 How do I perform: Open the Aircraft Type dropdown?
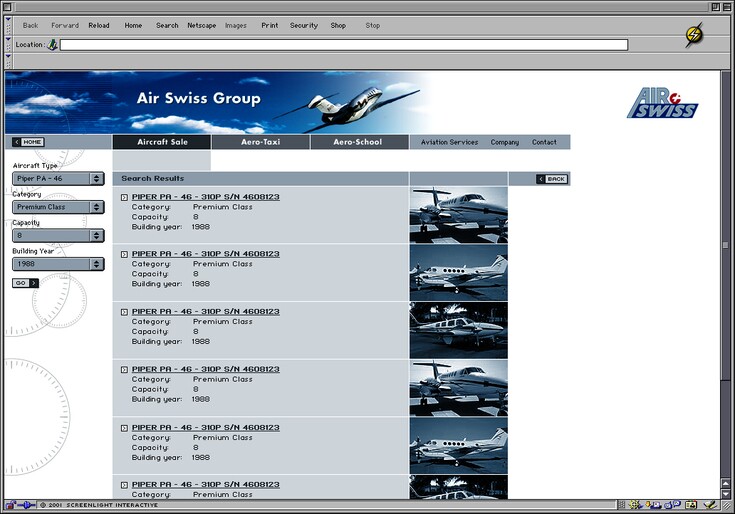(x=58, y=179)
